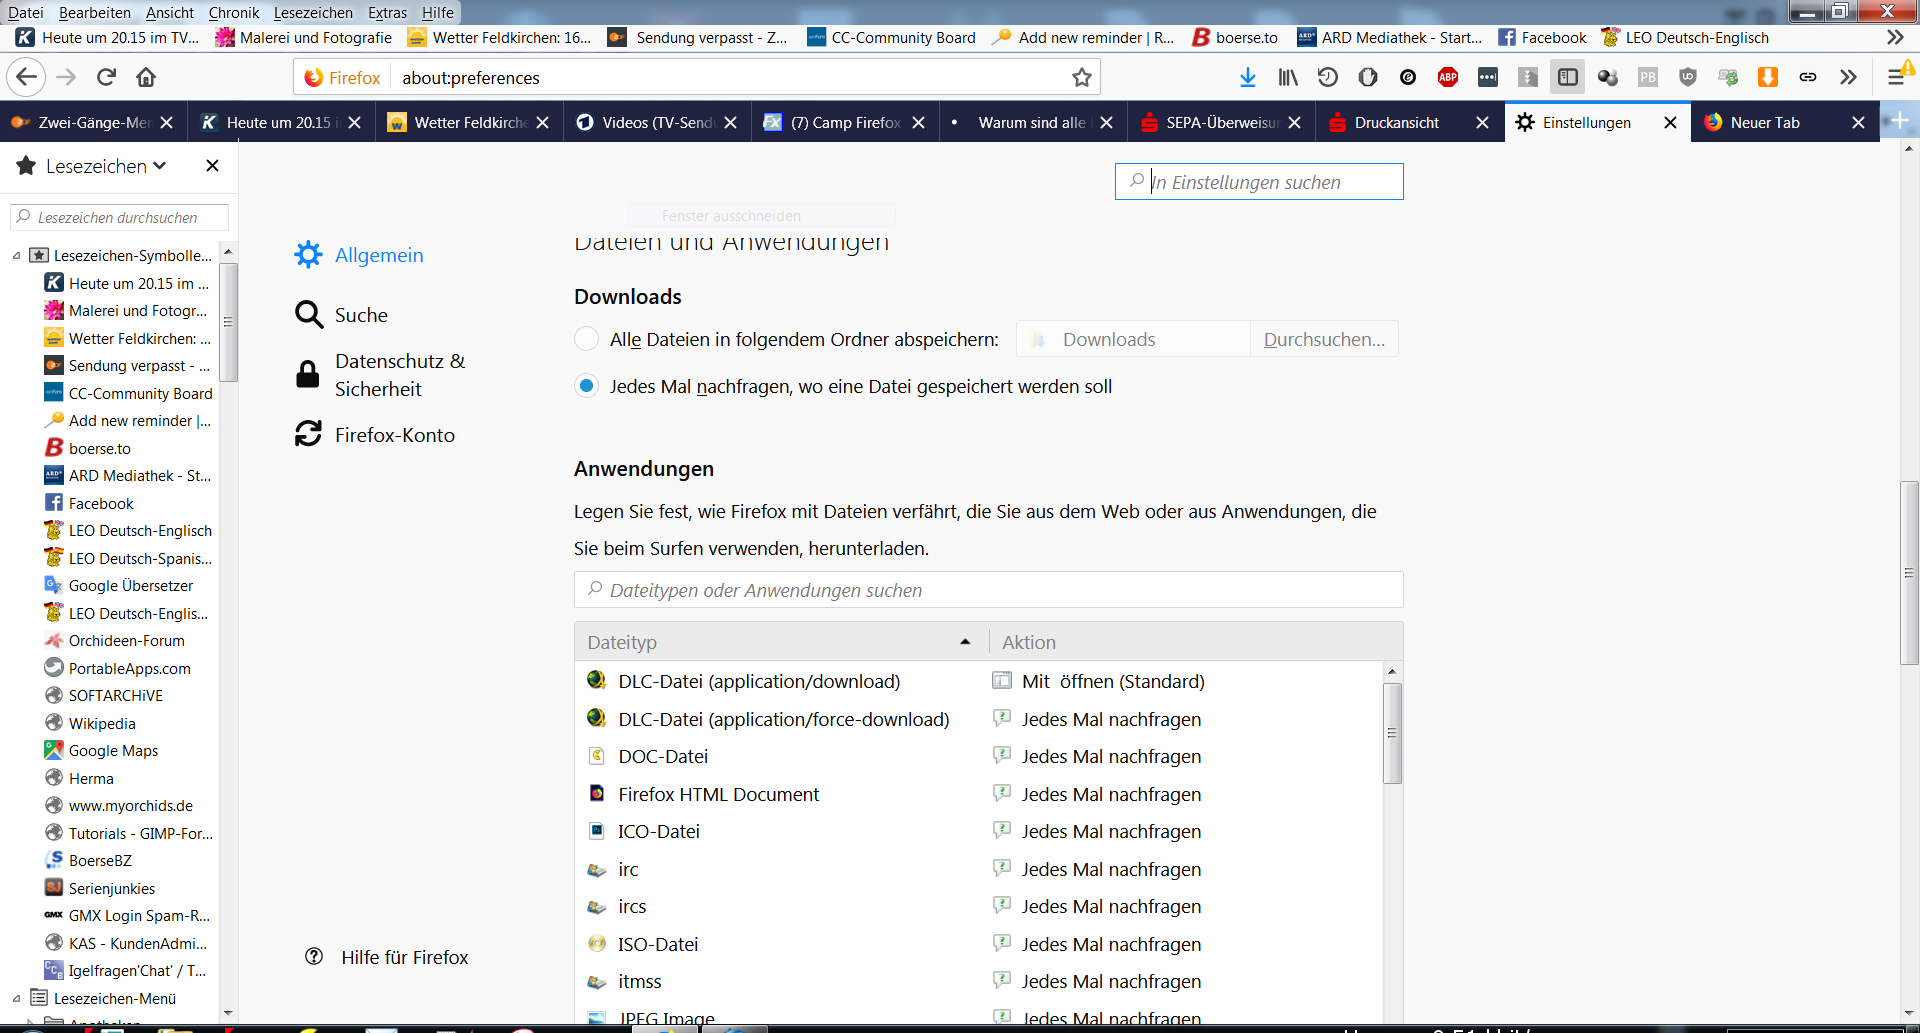Screen dimensions: 1920x1033
Task: Open Hilfe für Firefox link
Action: [404, 957]
